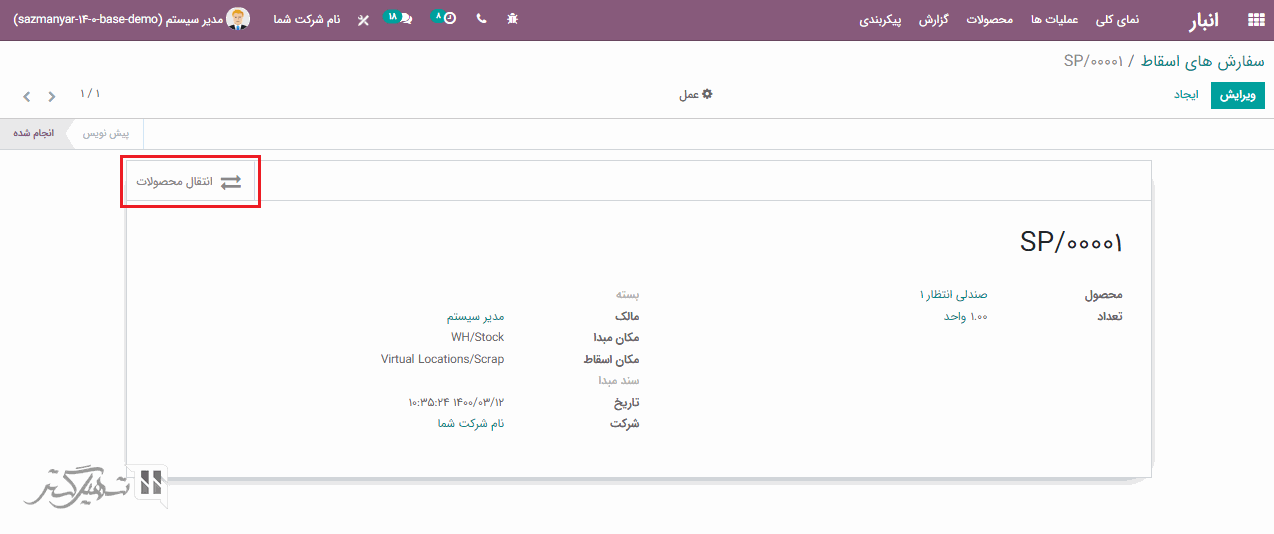Click the debug bug icon

point(512,19)
